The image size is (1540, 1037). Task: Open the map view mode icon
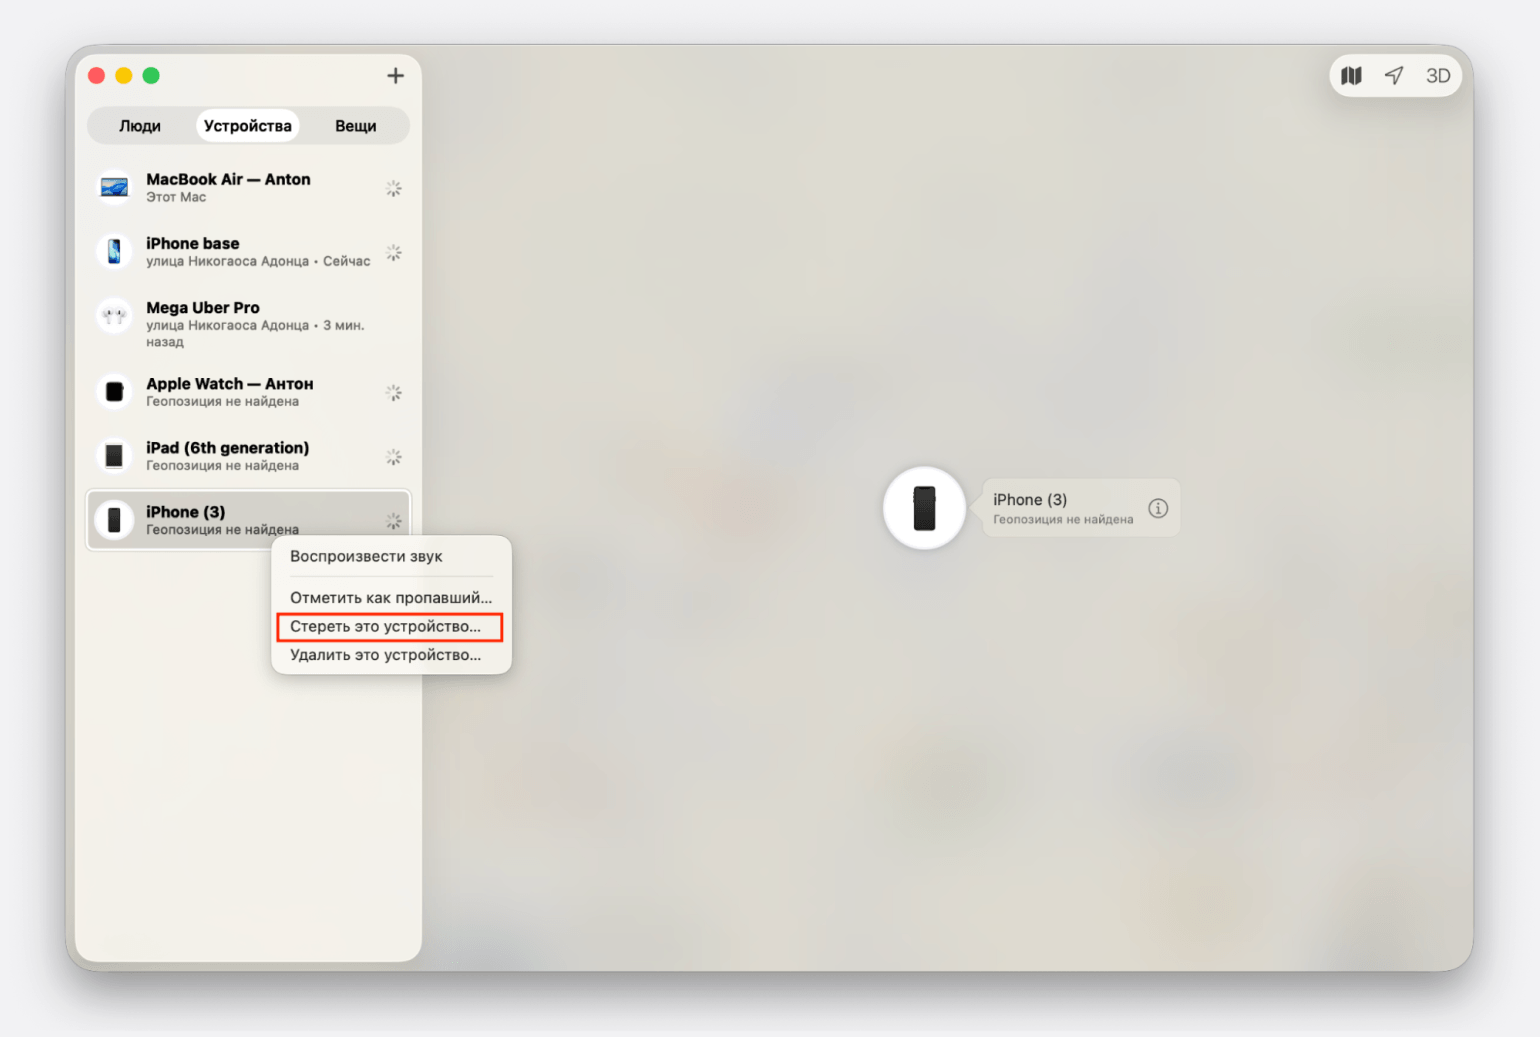1351,76
